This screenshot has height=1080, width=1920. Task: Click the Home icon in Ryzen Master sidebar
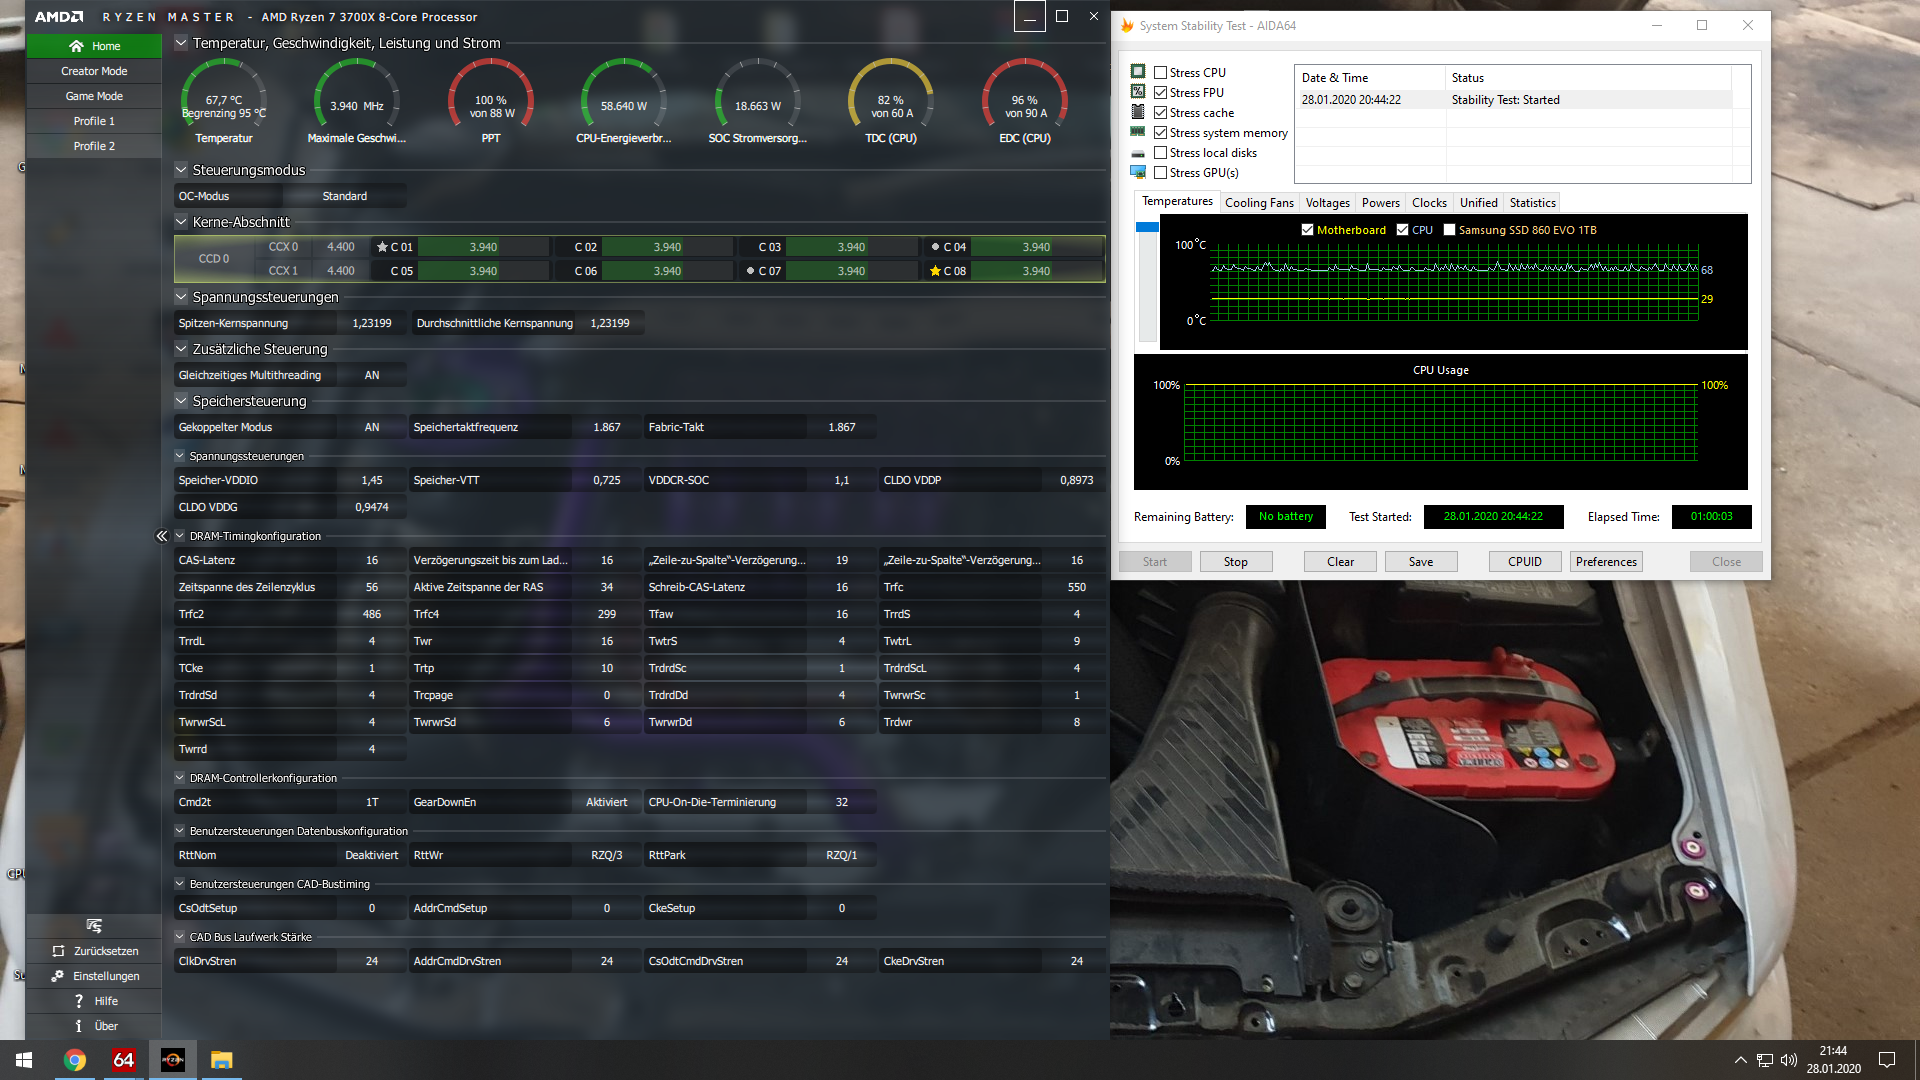coord(76,46)
